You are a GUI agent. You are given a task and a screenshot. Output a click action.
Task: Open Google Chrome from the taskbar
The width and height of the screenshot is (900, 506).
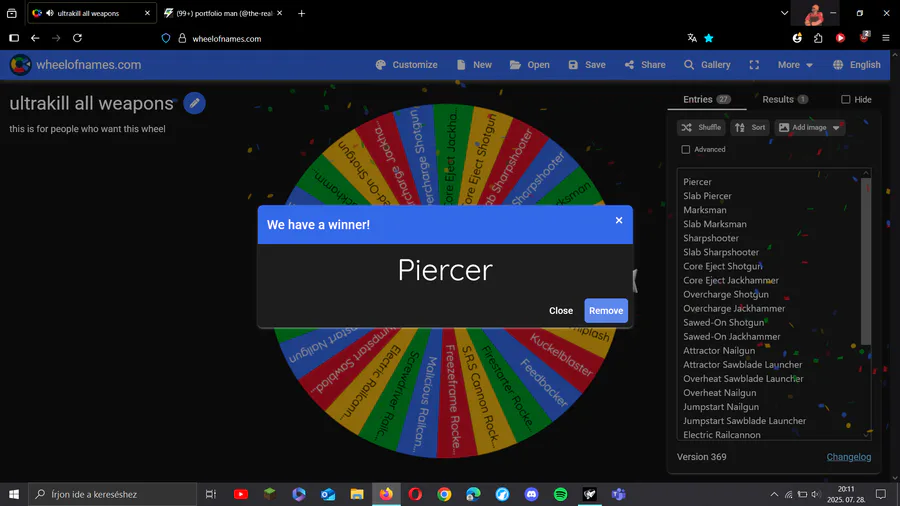444,494
